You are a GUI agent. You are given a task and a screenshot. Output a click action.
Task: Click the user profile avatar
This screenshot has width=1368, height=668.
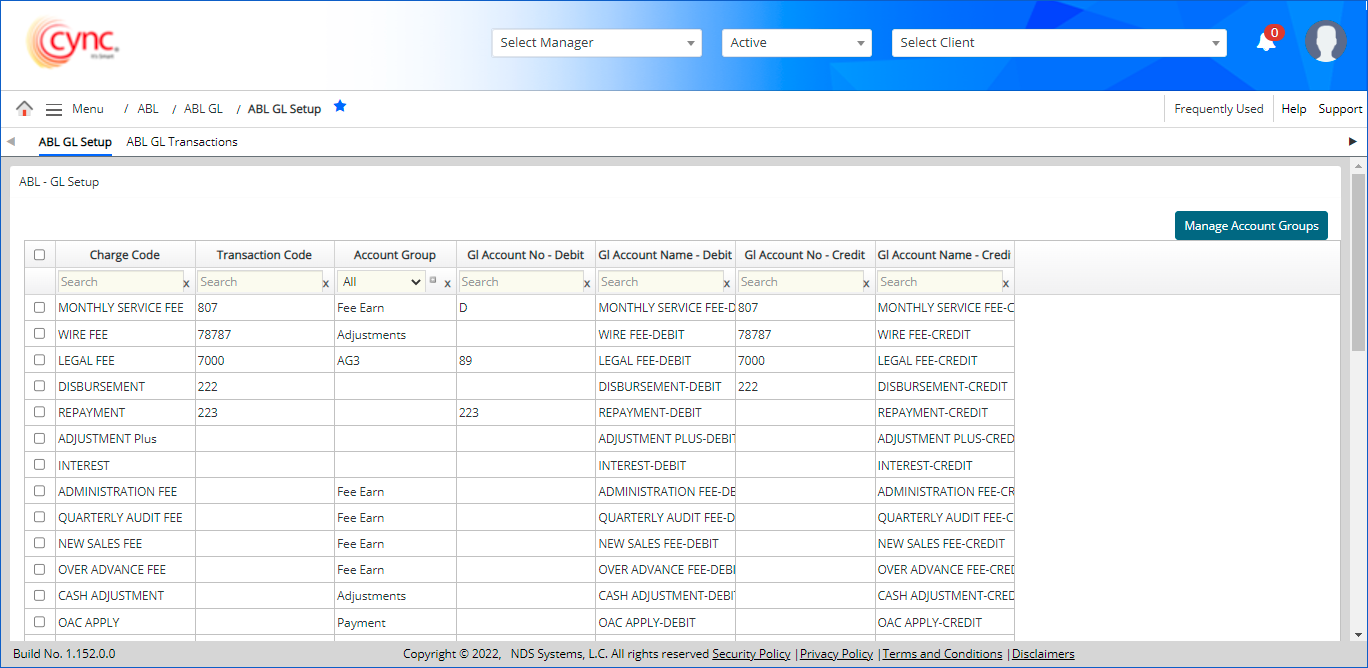pos(1325,42)
